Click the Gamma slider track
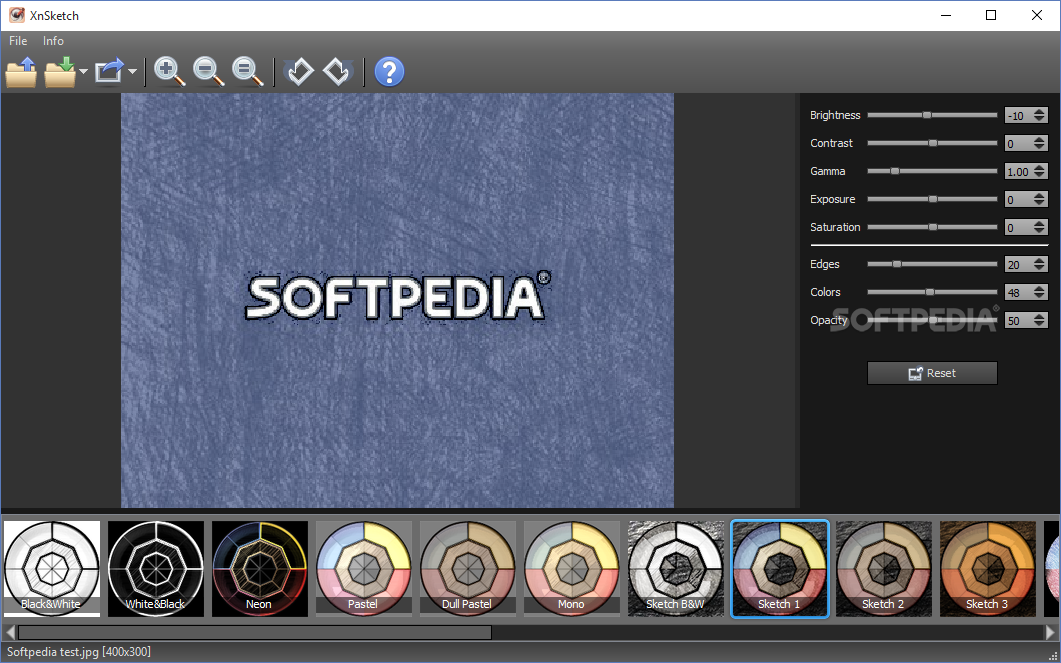 (x=932, y=171)
